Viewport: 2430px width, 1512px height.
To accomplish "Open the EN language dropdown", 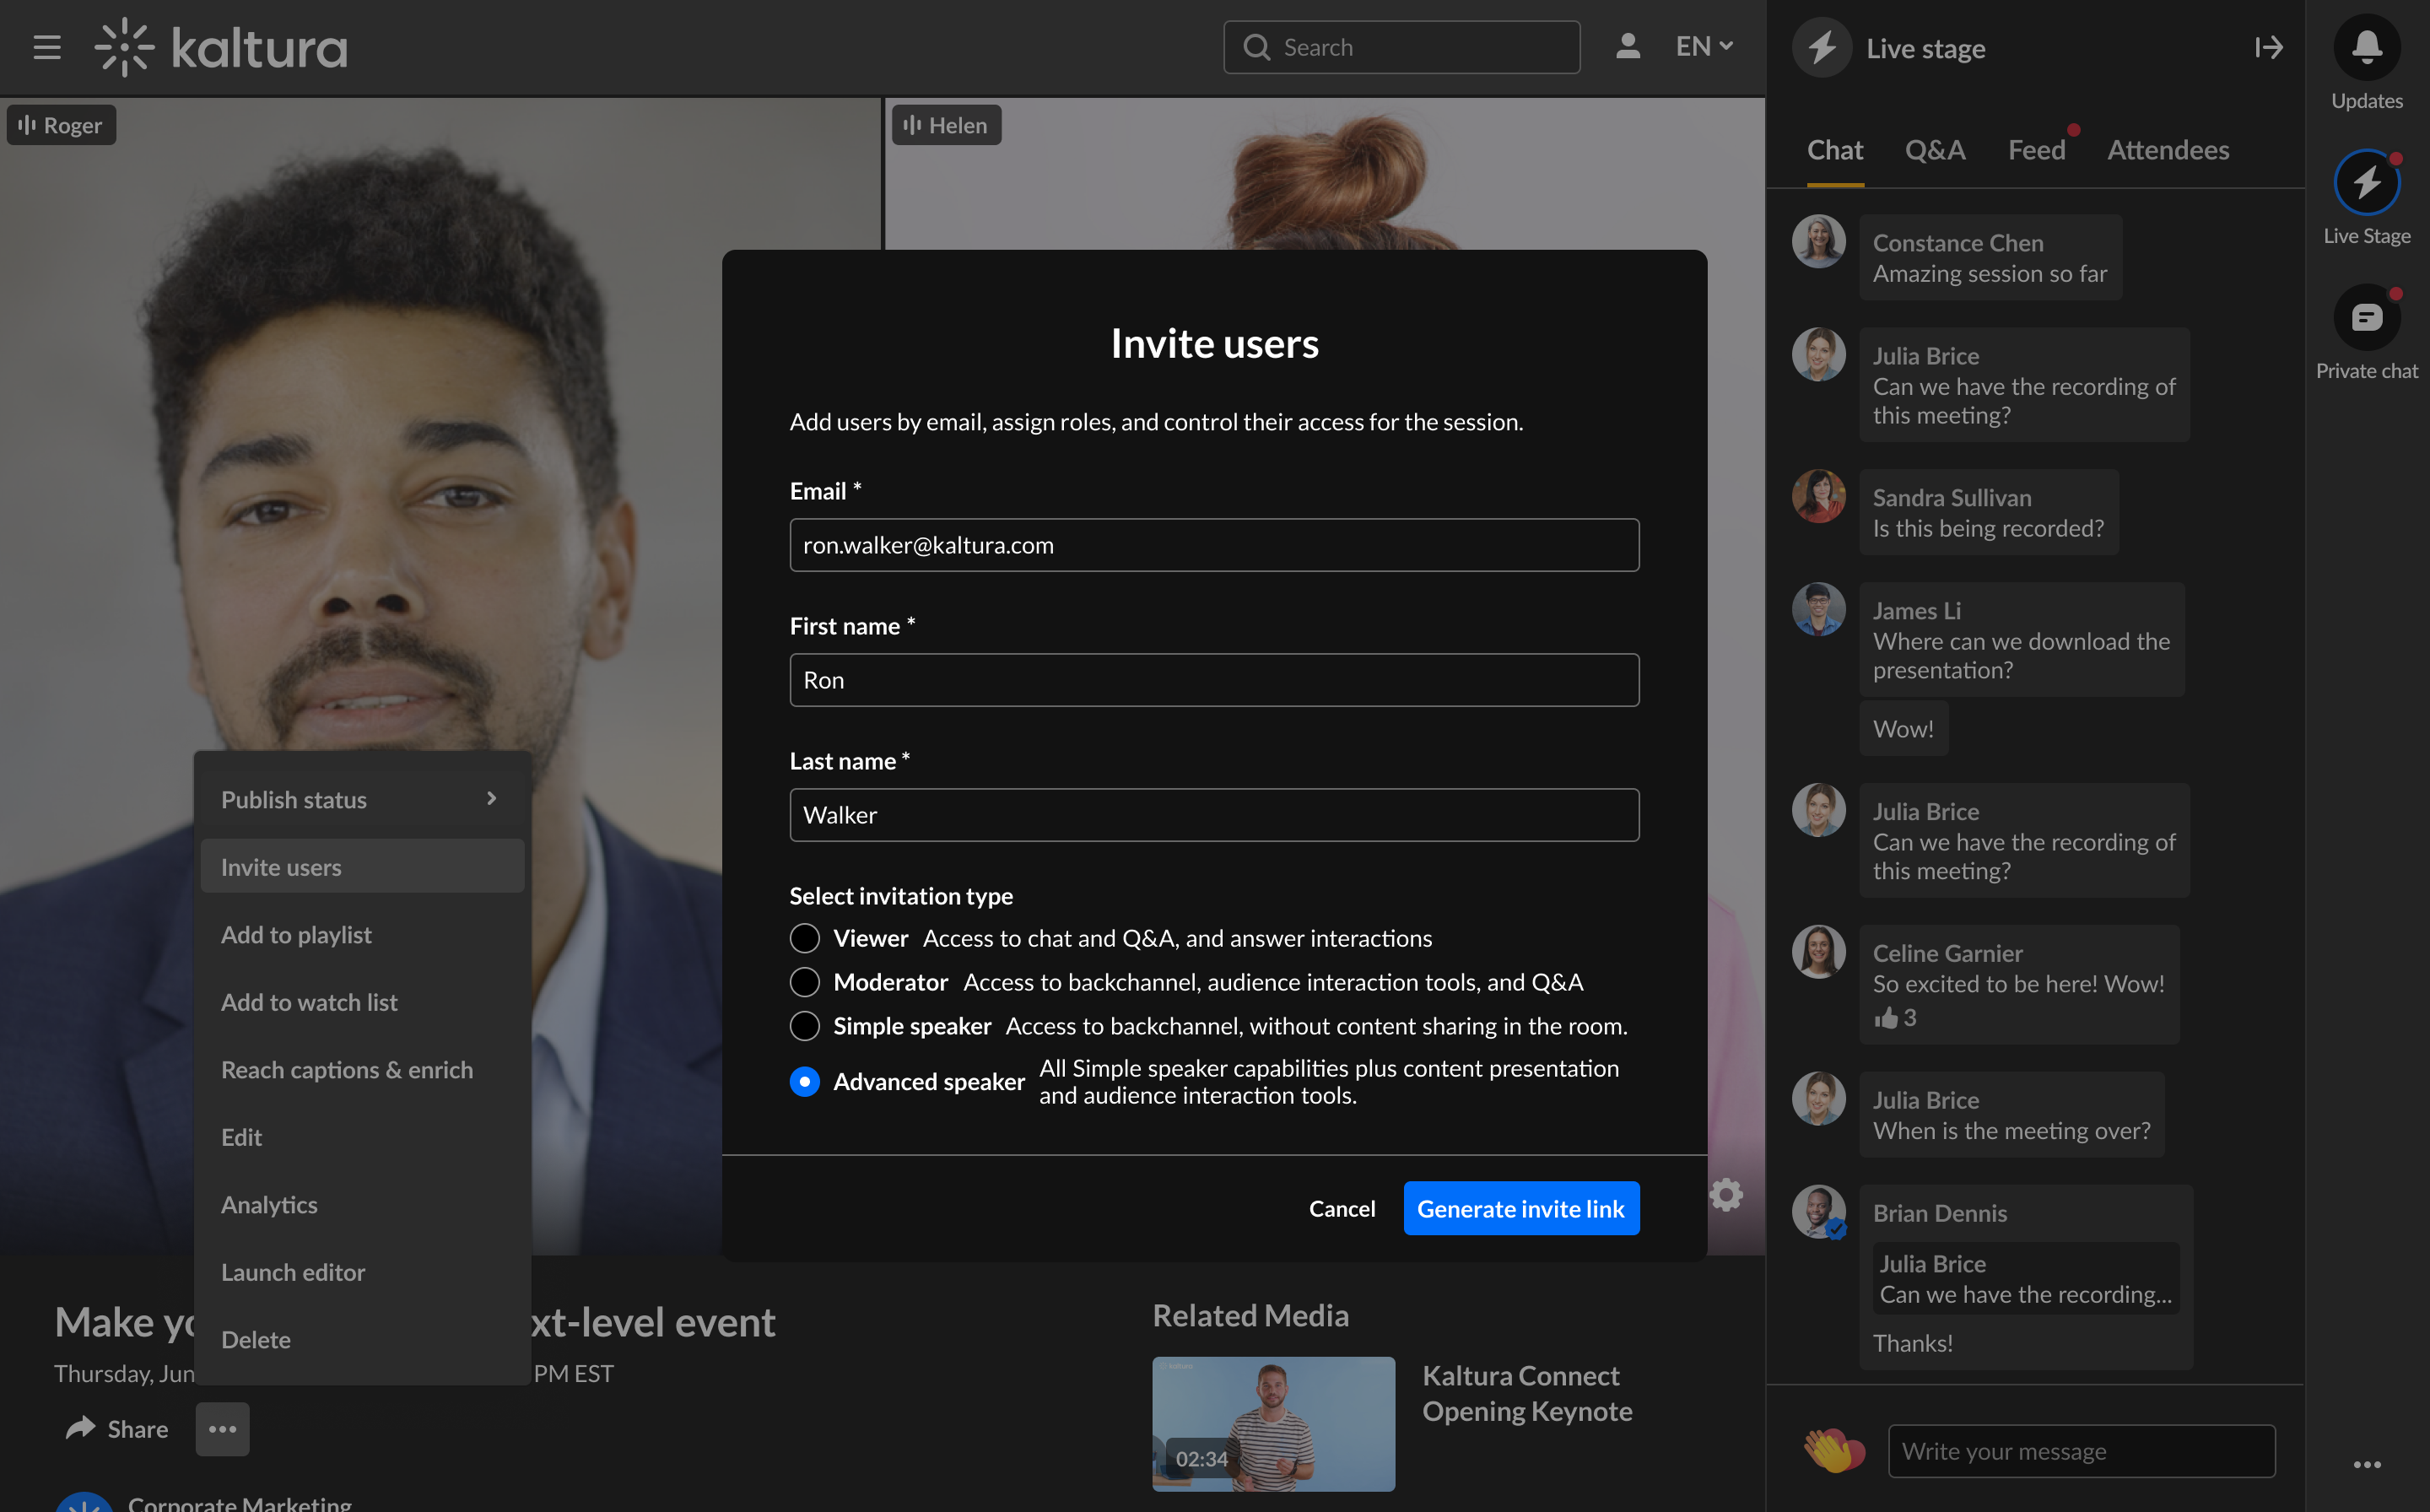I will point(1704,47).
